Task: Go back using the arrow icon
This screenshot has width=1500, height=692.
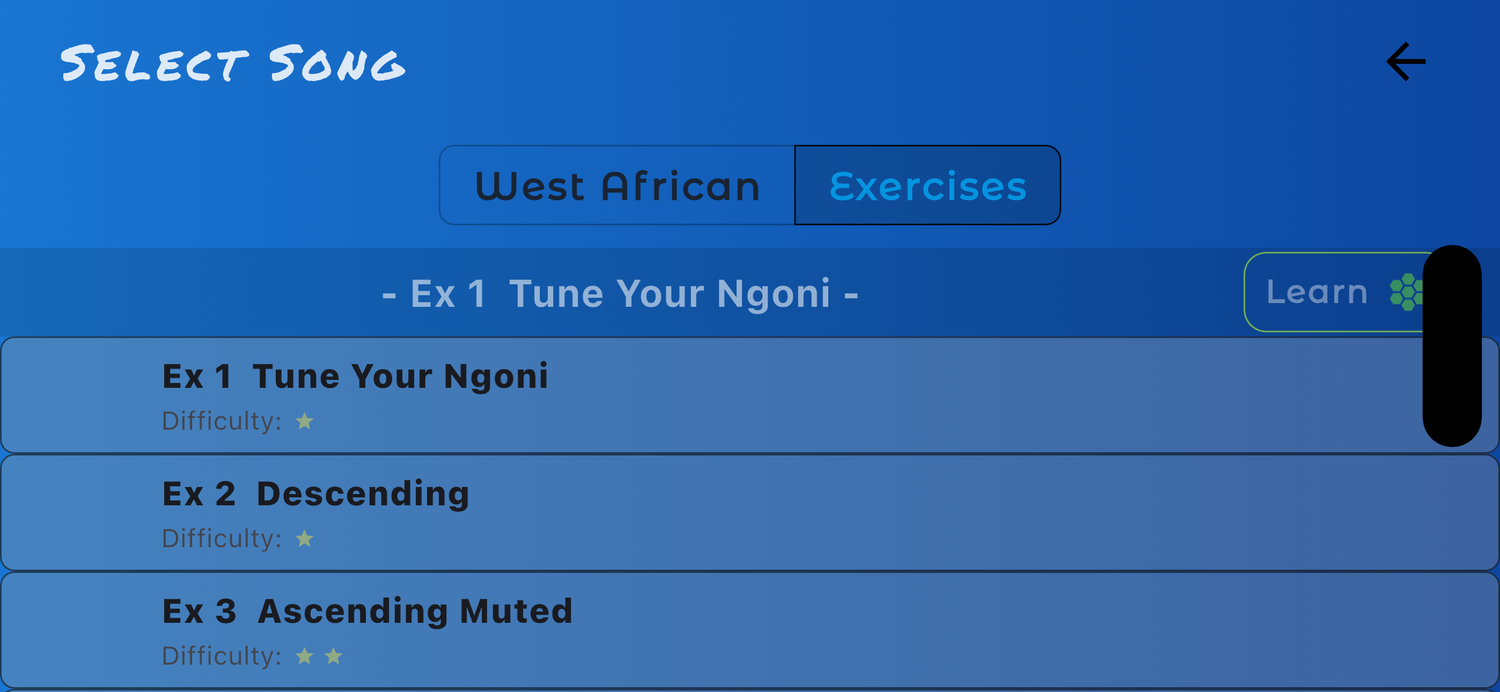Action: pos(1405,63)
